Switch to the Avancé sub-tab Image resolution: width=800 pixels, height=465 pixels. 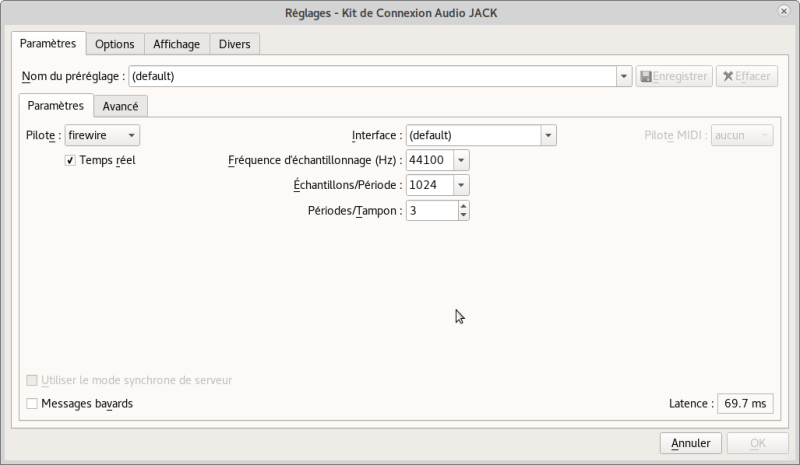(120, 106)
